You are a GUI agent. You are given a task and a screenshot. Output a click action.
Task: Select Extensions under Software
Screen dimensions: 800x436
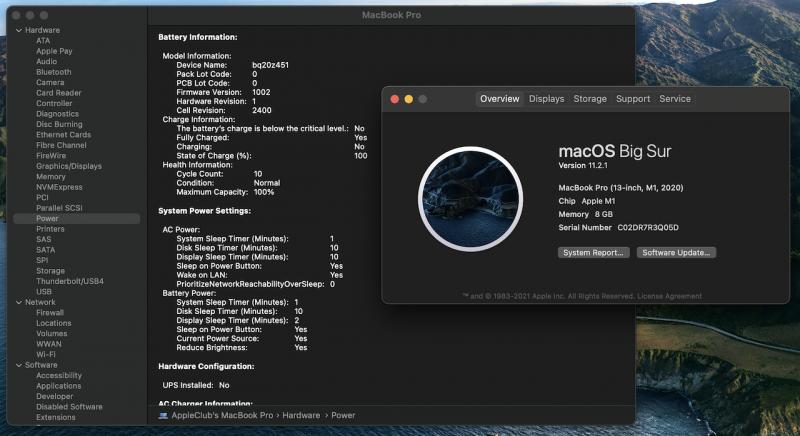point(56,417)
